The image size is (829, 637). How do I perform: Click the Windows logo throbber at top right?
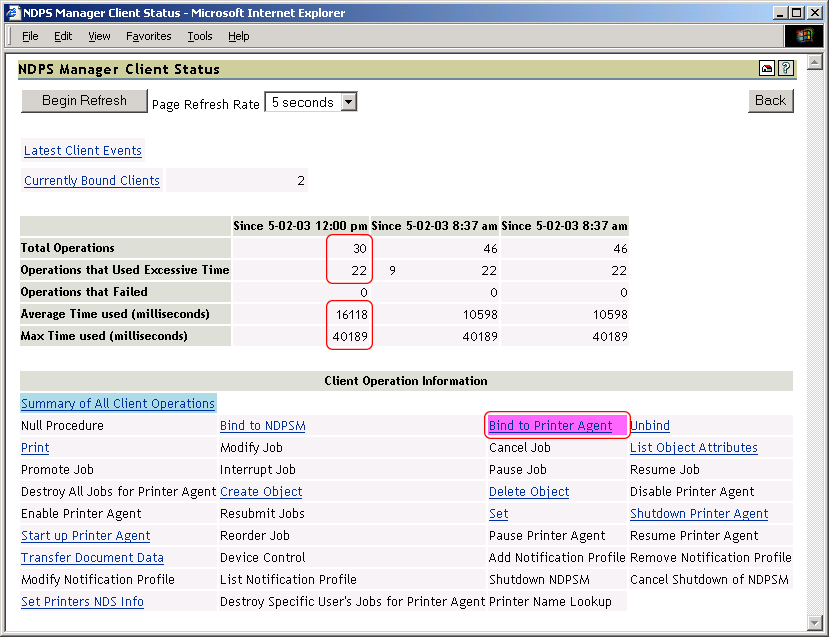click(803, 35)
